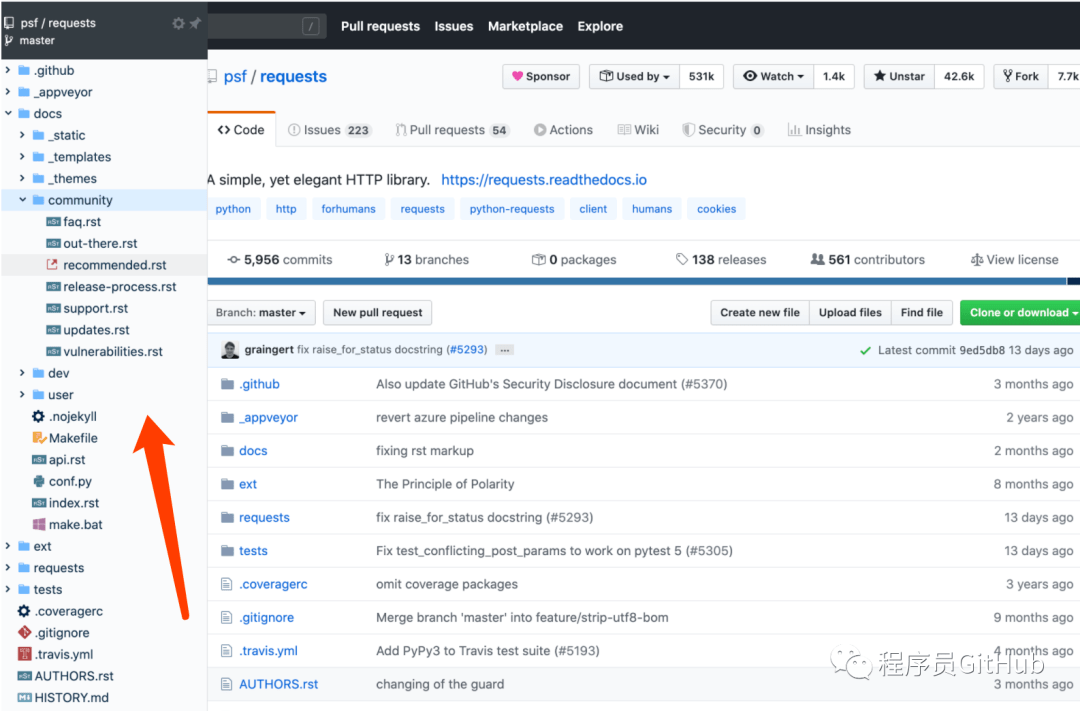Click the language color bar
Viewport: 1080px width, 711px height.
pyautogui.click(x=640, y=282)
